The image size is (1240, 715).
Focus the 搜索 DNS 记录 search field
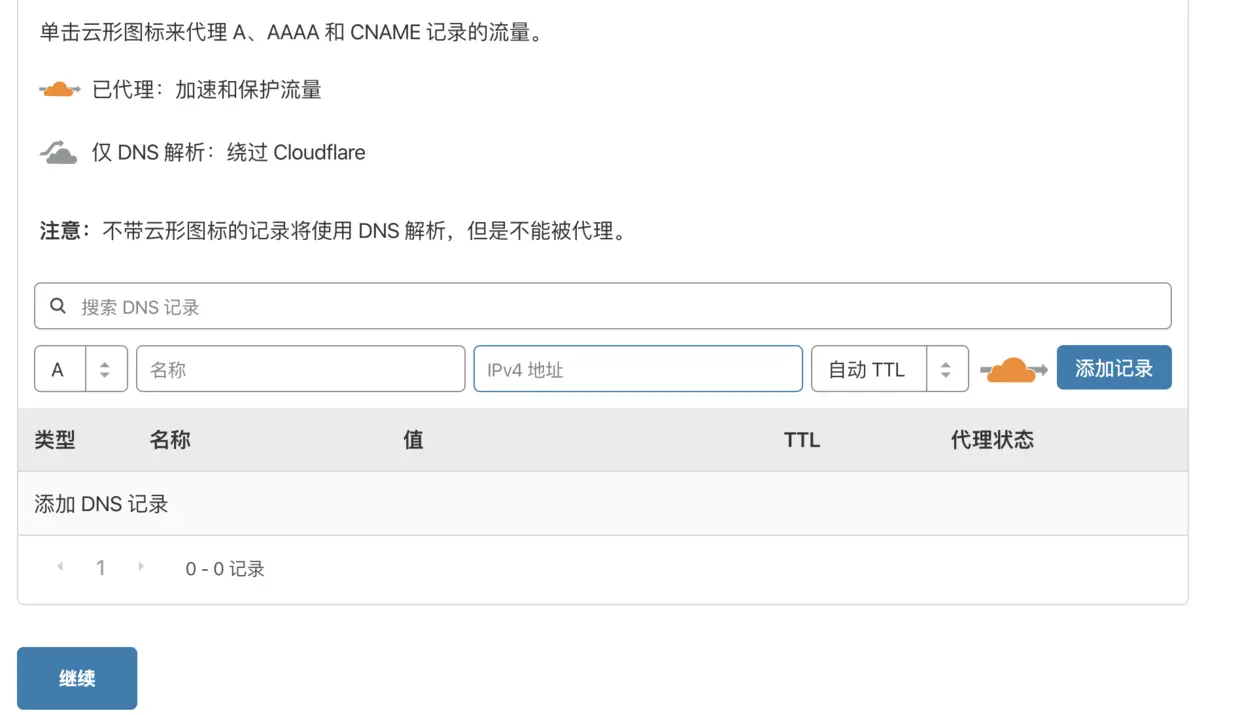tap(603, 306)
